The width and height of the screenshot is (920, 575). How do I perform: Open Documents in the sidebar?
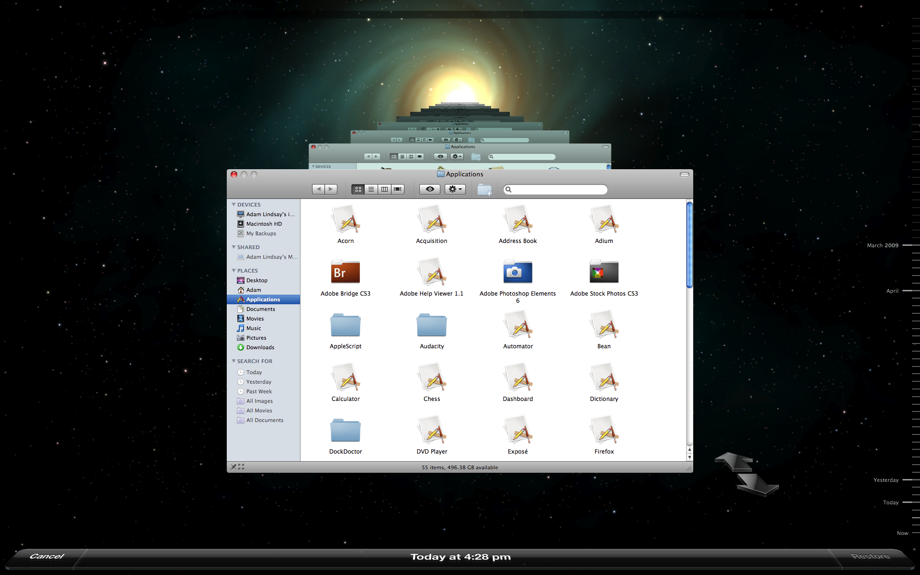(x=263, y=309)
